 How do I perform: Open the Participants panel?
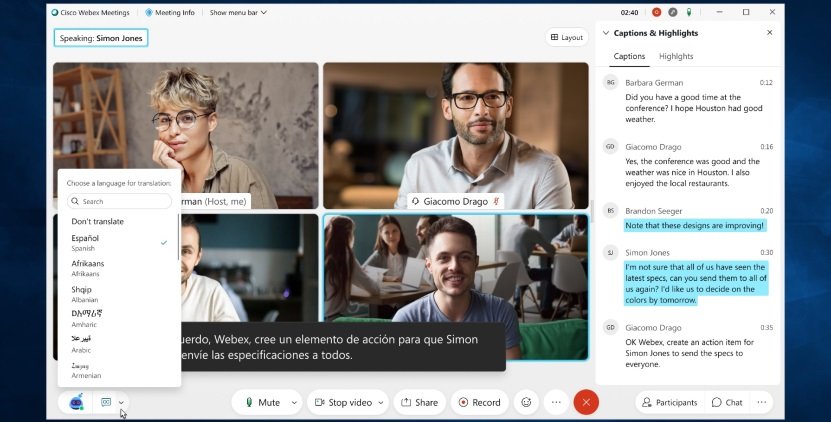pos(669,402)
